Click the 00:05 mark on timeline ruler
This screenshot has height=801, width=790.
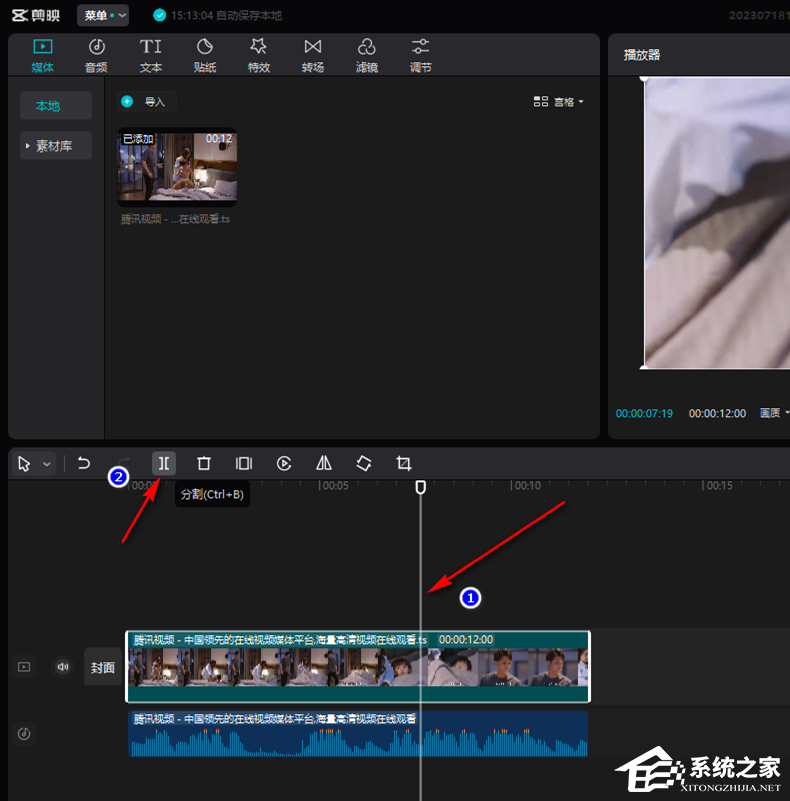click(x=334, y=485)
